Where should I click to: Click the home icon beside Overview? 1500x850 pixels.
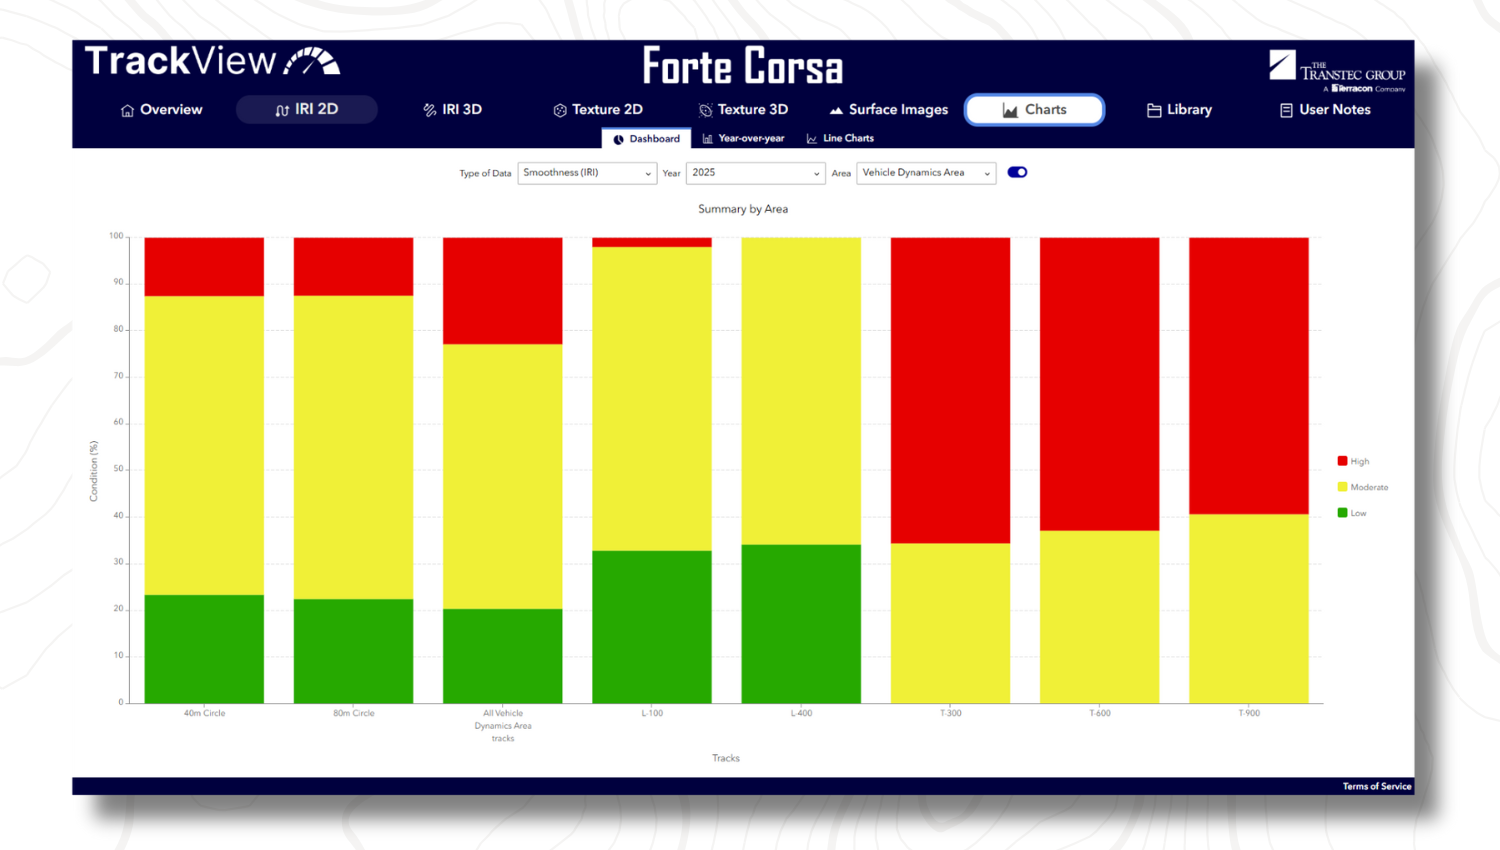(127, 111)
